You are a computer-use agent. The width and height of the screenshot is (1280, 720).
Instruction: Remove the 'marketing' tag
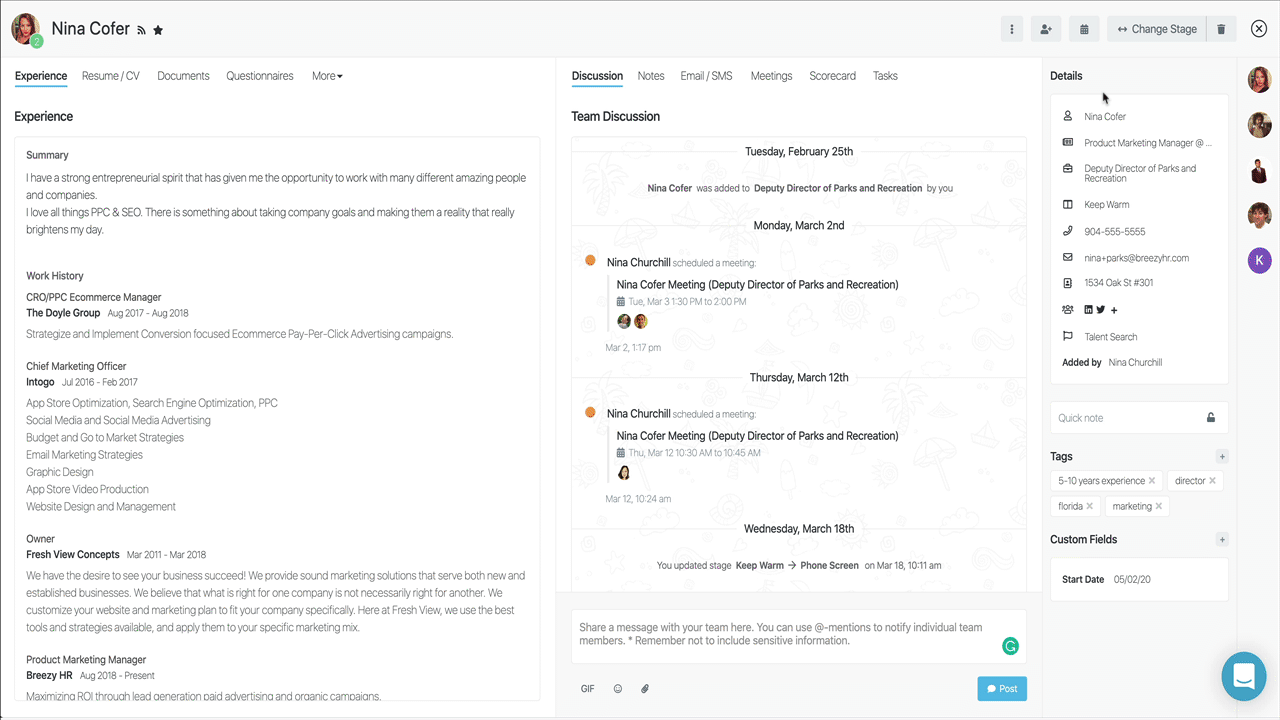click(1159, 506)
